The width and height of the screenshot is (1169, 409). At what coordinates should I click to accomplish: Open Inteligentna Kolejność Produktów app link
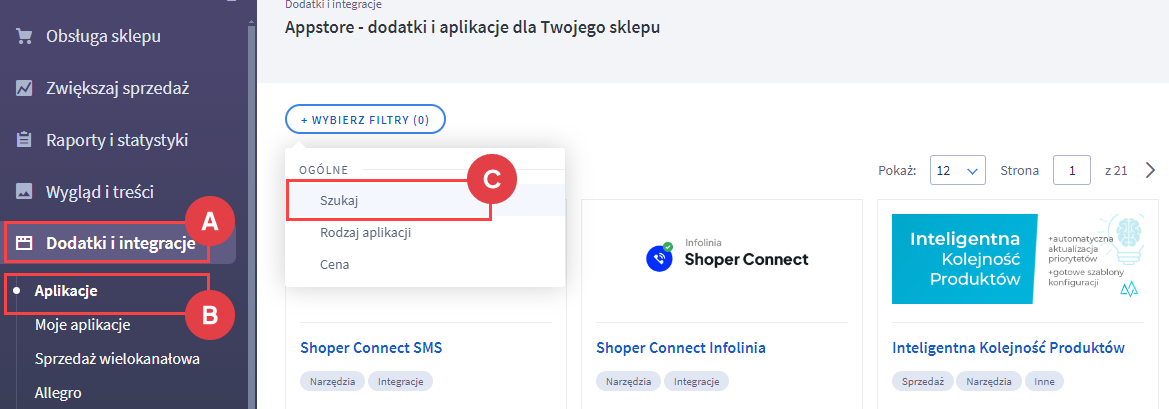tap(1008, 348)
